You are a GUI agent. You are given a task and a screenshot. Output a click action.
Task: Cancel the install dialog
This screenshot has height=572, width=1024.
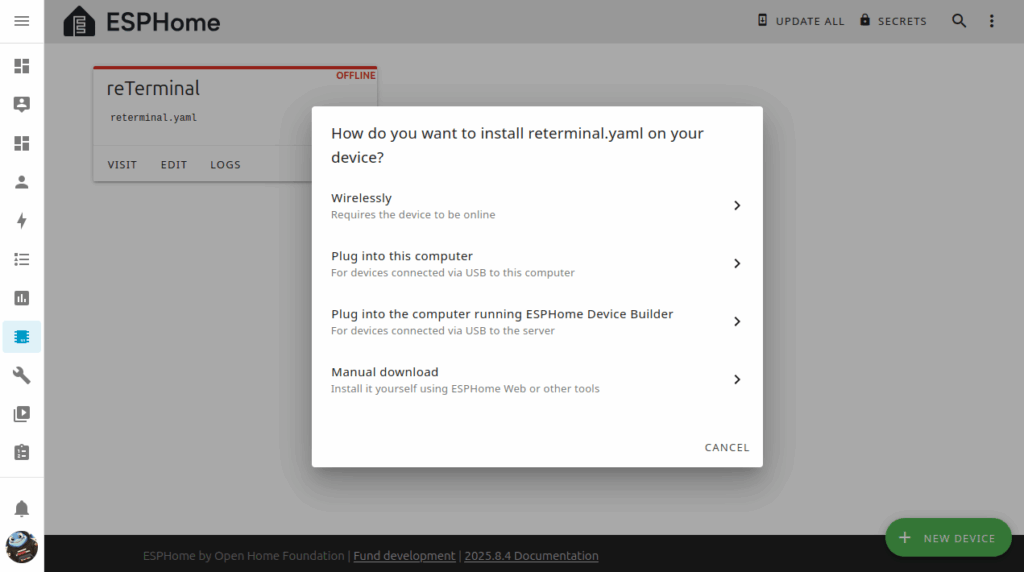(x=727, y=447)
